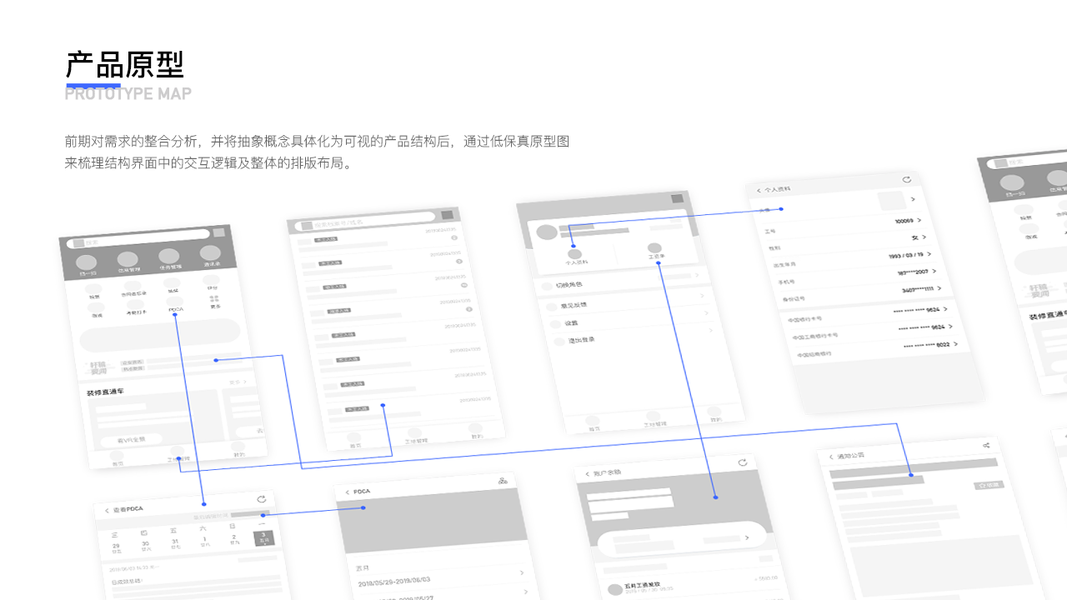Click the small grey tag button in 通知公告 screen
The image size is (1067, 600).
coord(989,485)
